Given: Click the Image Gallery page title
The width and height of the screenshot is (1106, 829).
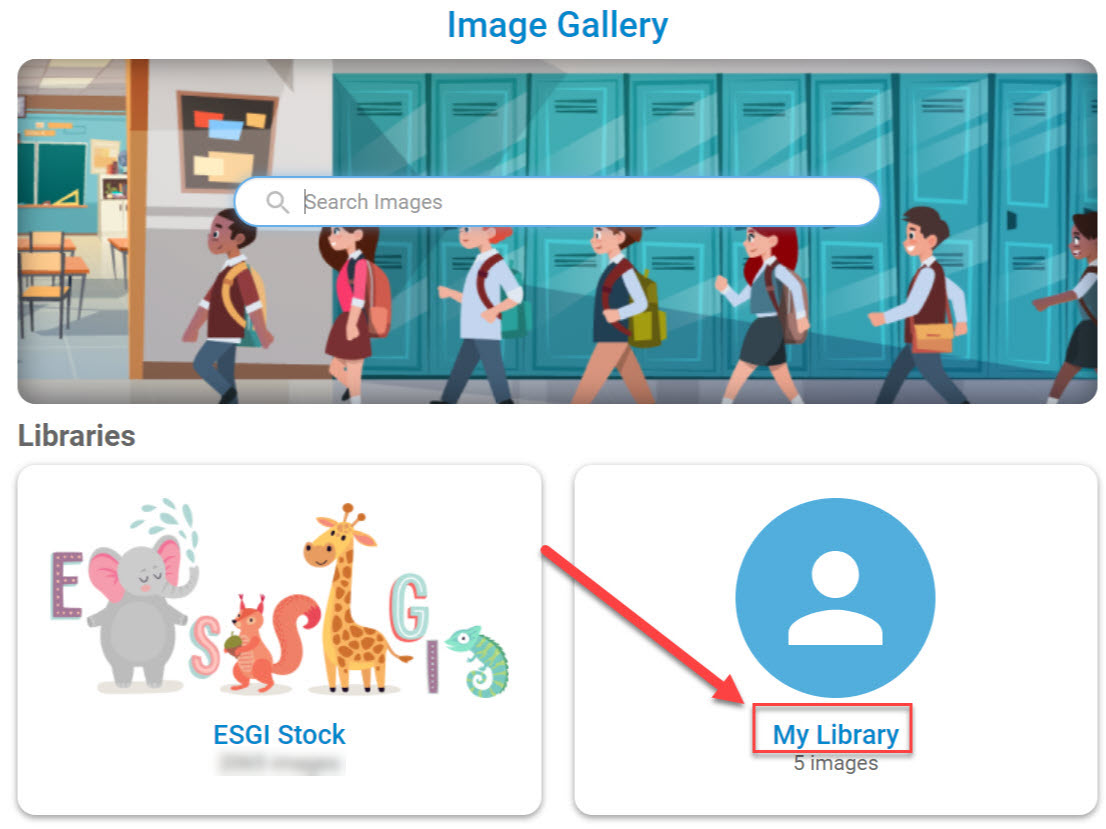Looking at the screenshot, I should point(557,25).
